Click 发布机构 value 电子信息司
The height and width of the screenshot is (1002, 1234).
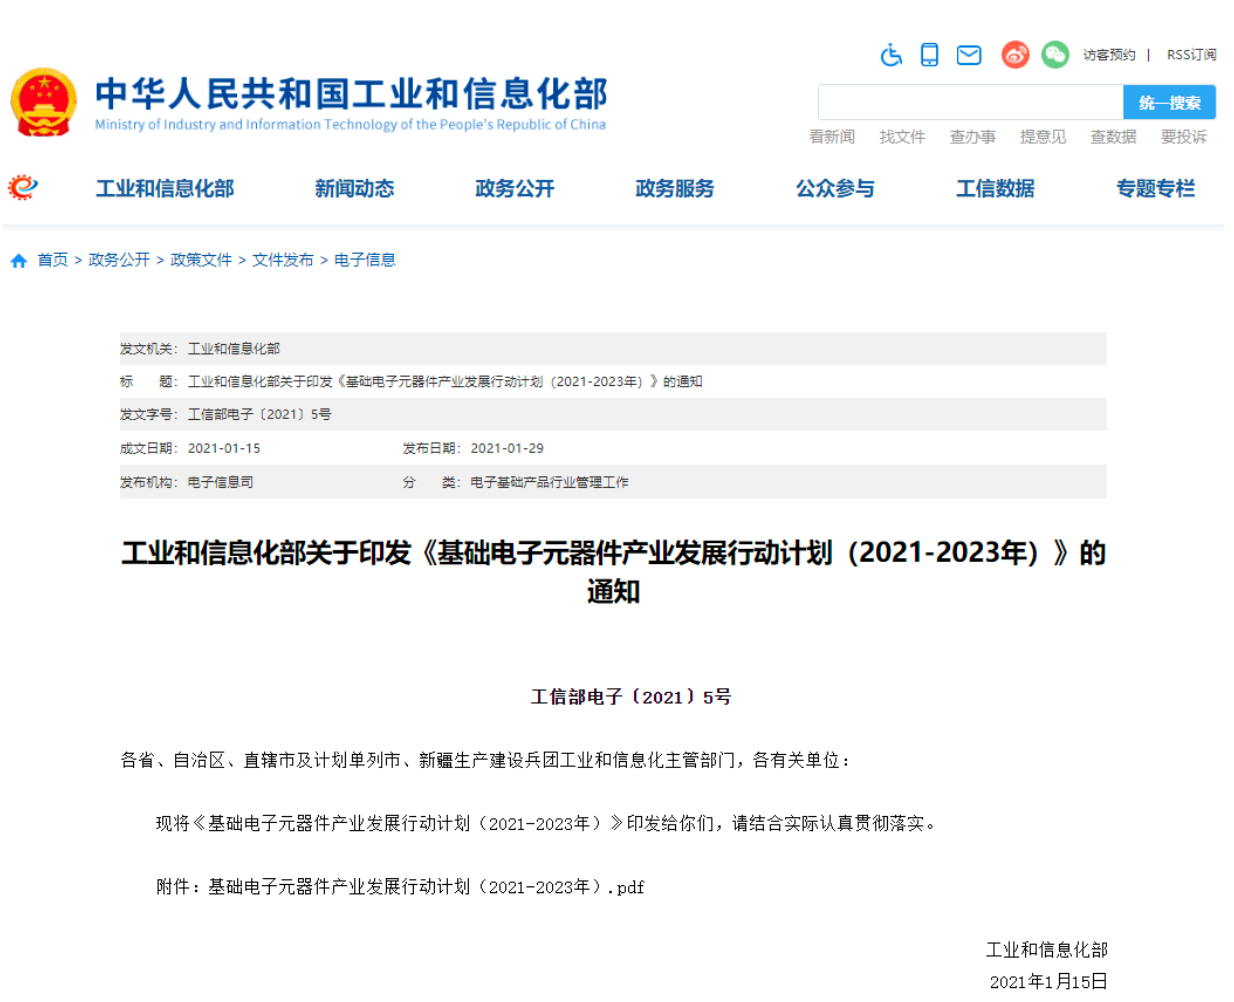[x=221, y=482]
